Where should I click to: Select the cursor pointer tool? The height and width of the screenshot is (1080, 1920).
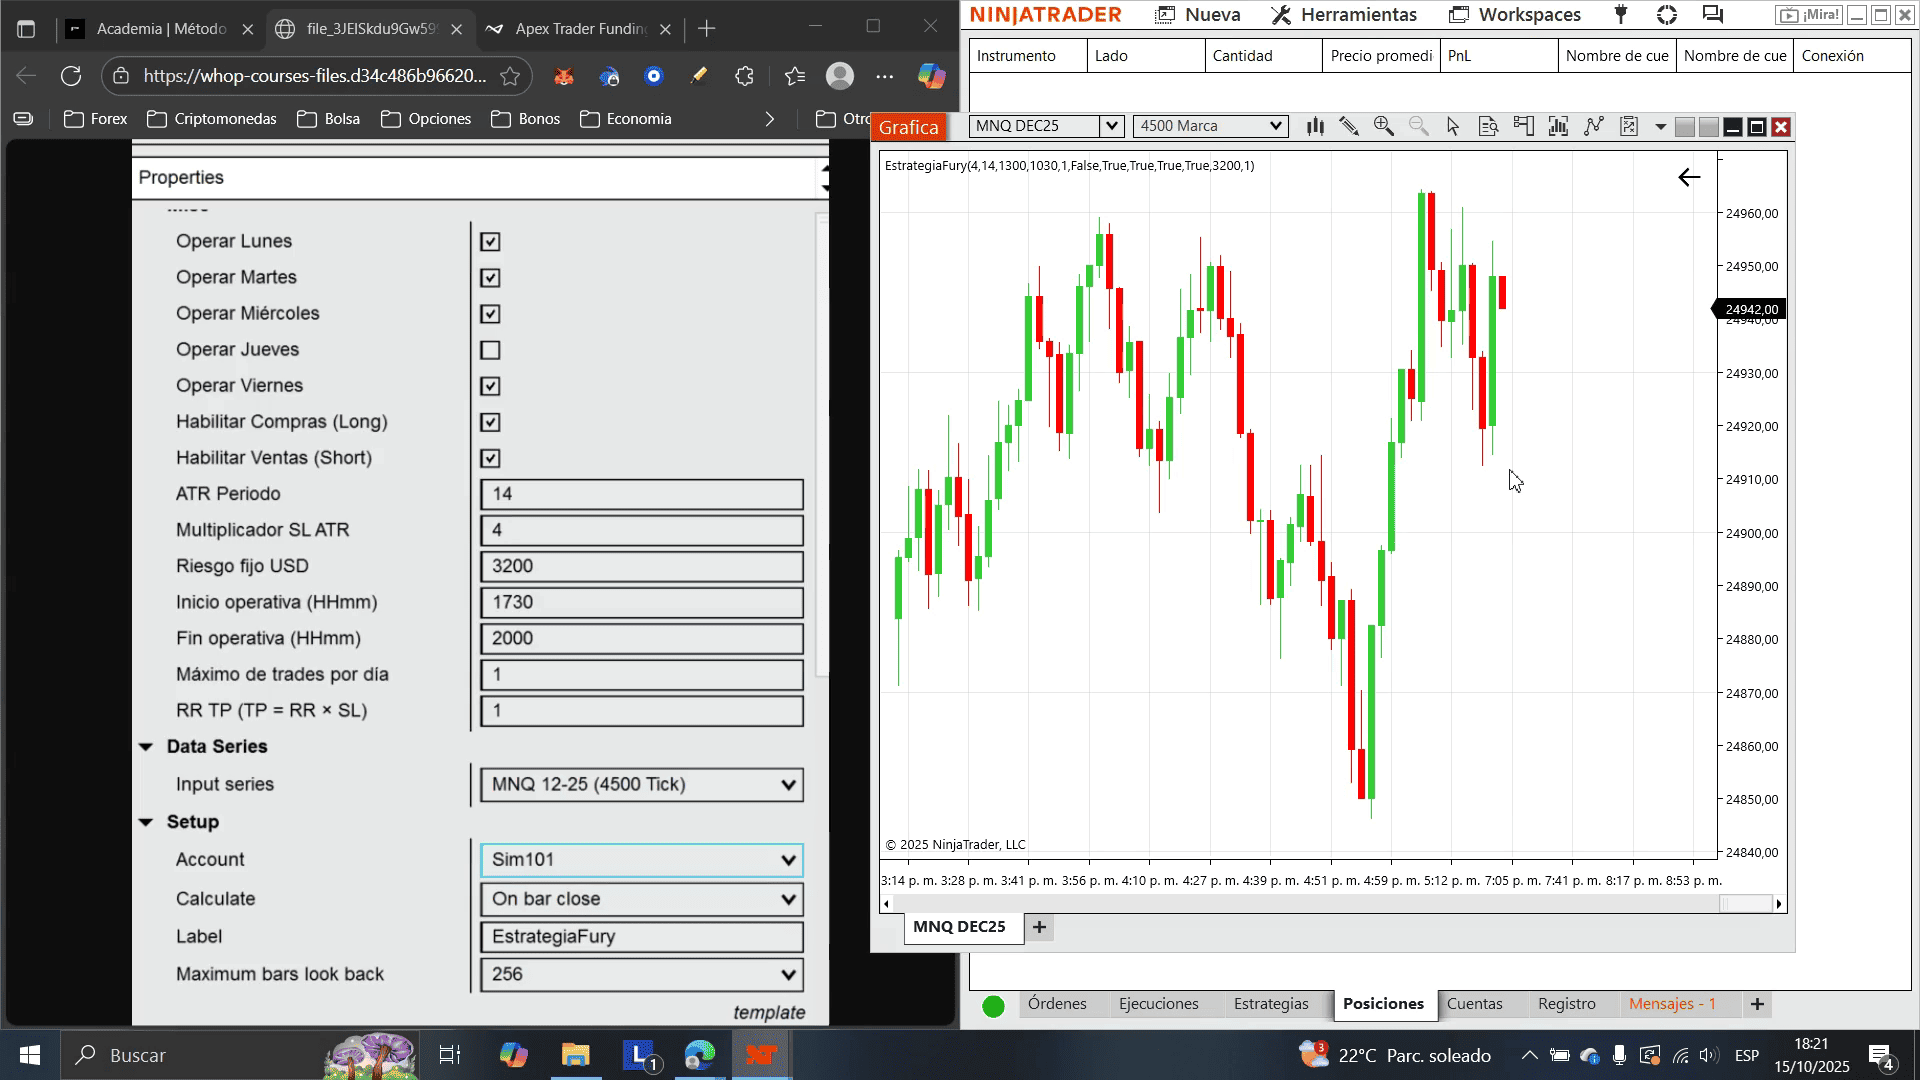(1453, 126)
